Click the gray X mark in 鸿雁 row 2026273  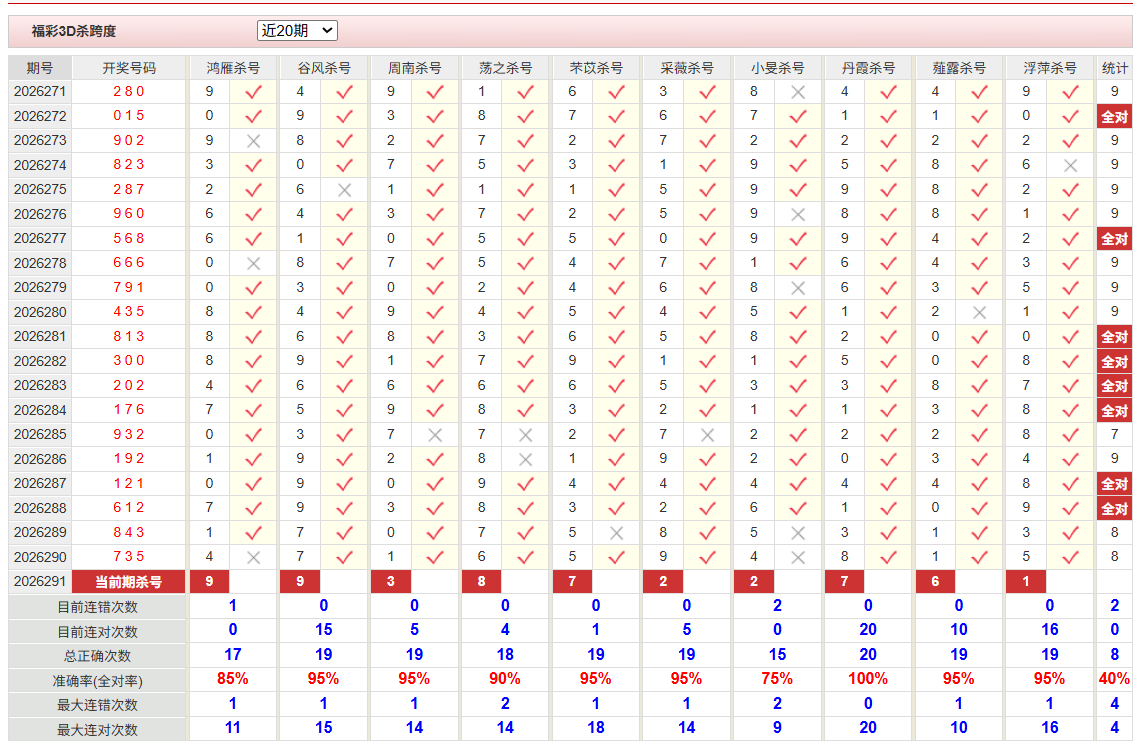tap(253, 141)
